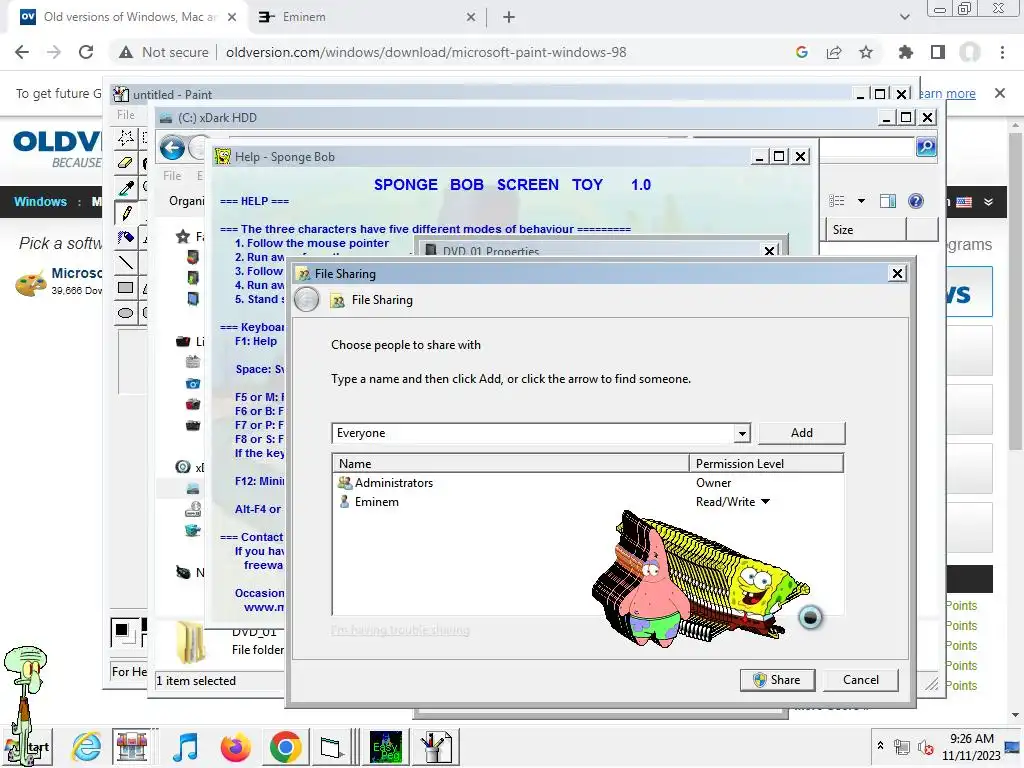The image size is (1024, 768).
Task: Click the Windows tab on oldversion site
Action: (x=40, y=202)
